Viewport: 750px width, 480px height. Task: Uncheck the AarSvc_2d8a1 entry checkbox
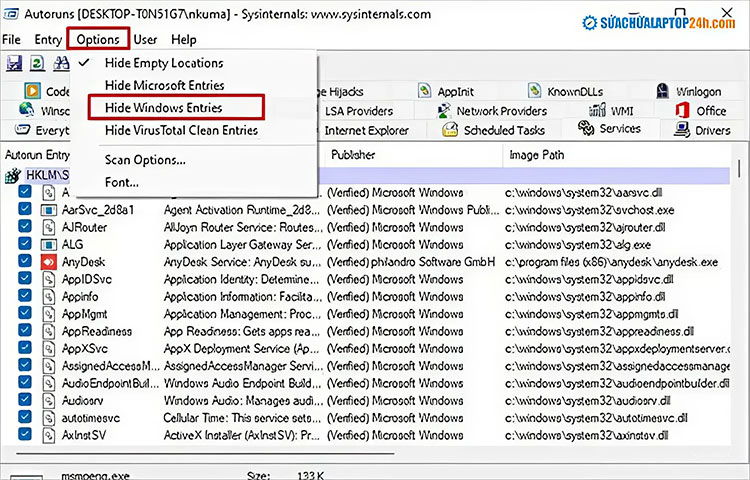pos(25,209)
